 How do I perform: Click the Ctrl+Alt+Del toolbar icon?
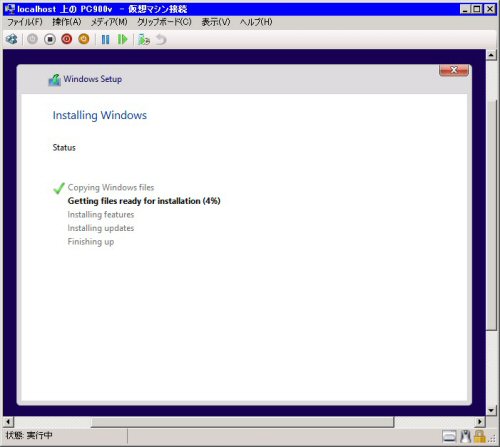[x=12, y=39]
